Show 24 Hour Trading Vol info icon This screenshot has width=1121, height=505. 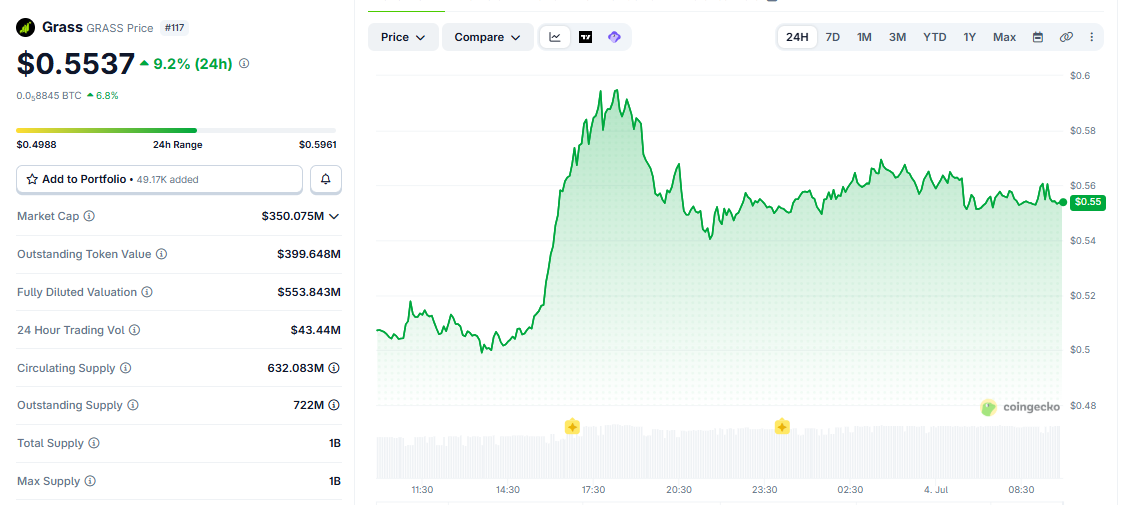(134, 330)
